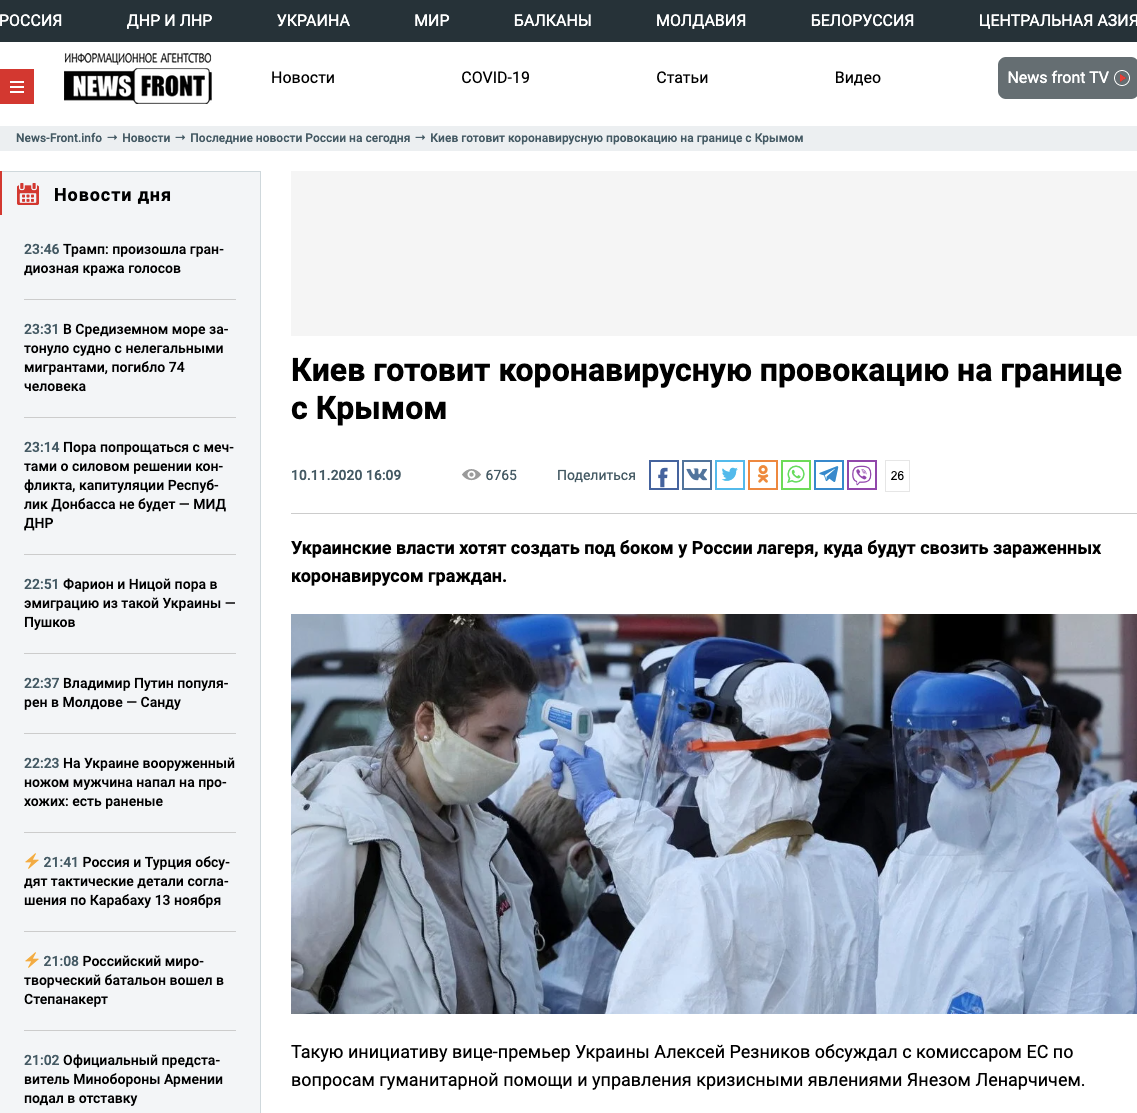Screen dimensions: 1137x1113
Task: Share article via Viber
Action: [862, 476]
